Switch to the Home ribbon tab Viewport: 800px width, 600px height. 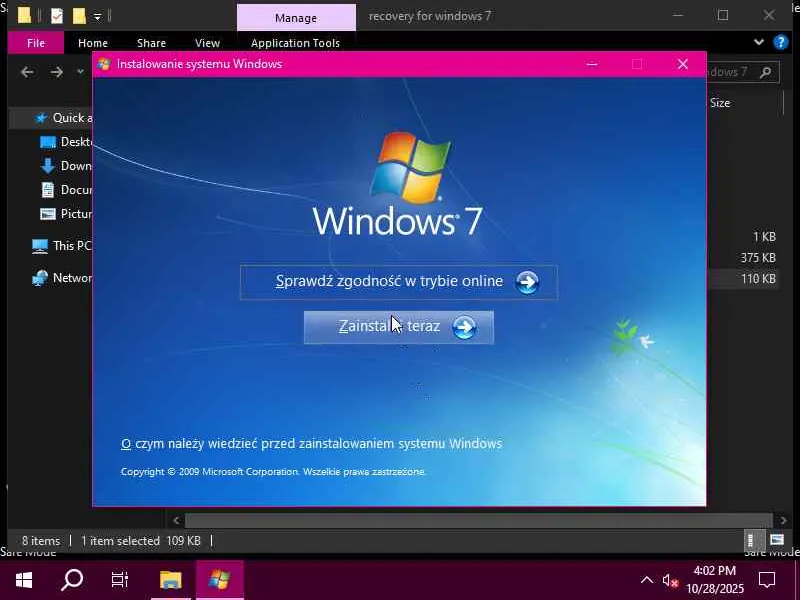point(93,43)
